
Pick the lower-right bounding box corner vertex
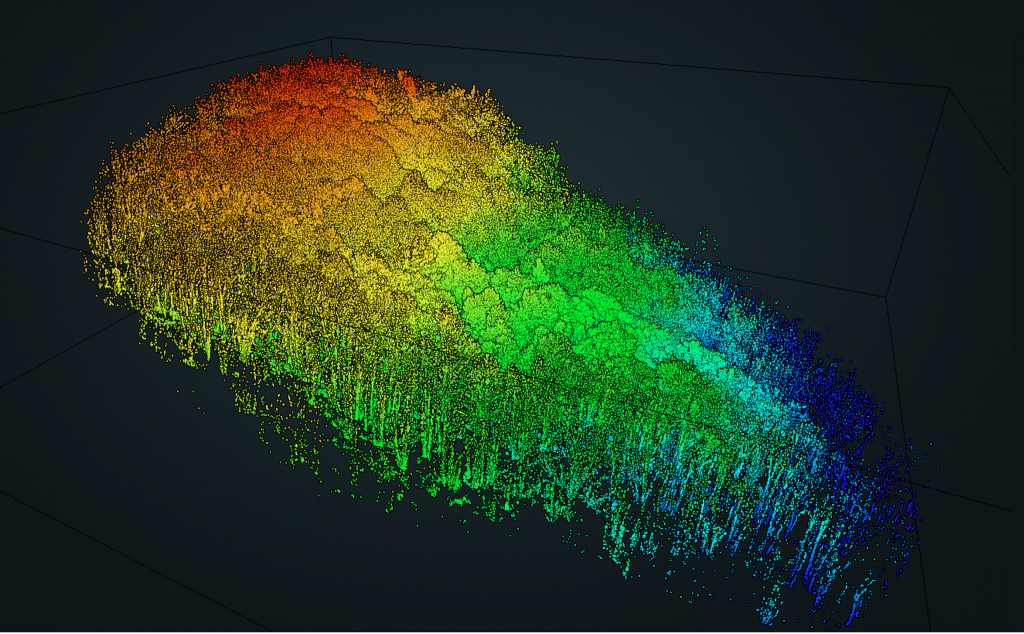click(886, 296)
